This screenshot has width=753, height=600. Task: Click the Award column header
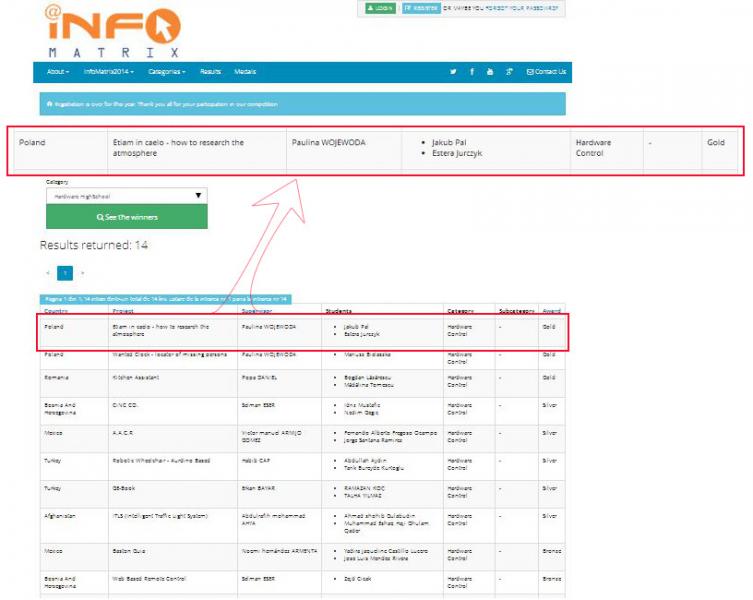pyautogui.click(x=551, y=311)
